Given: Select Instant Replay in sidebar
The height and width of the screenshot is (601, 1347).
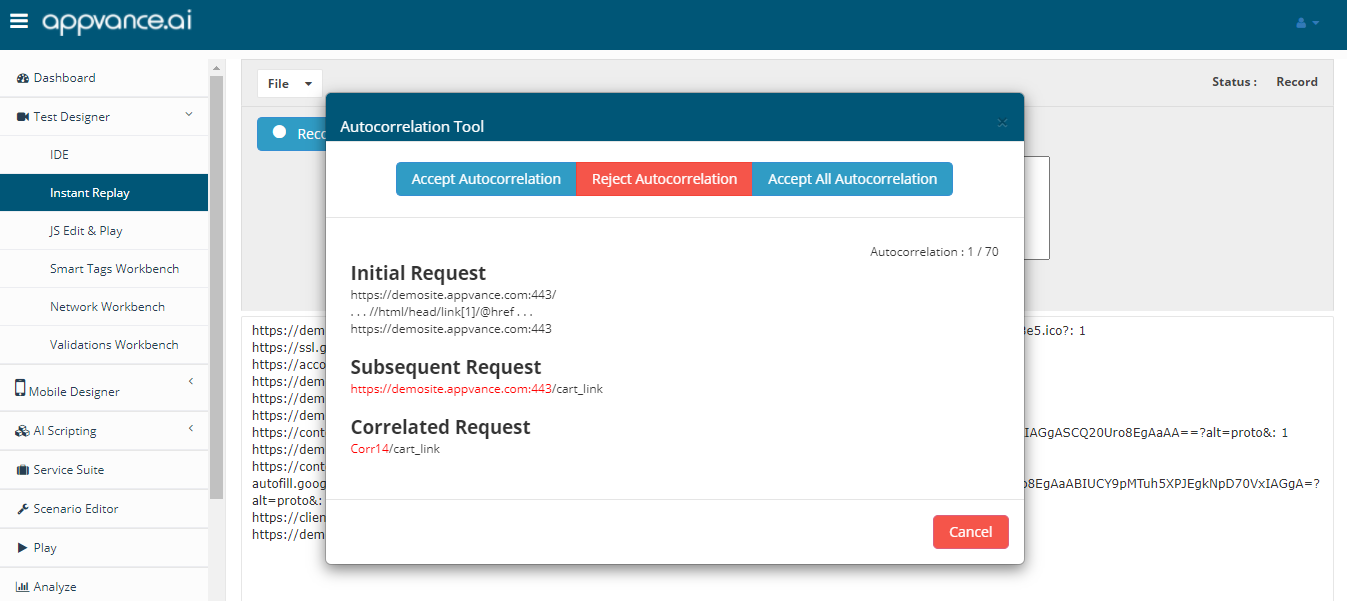Looking at the screenshot, I should (104, 193).
